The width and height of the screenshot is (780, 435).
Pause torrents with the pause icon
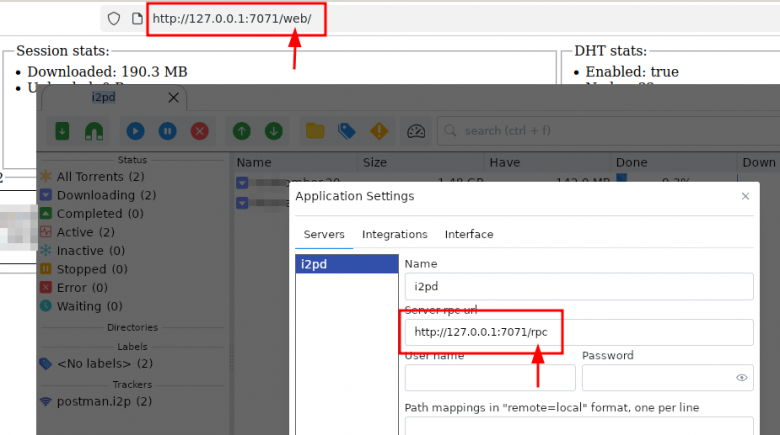pos(168,131)
